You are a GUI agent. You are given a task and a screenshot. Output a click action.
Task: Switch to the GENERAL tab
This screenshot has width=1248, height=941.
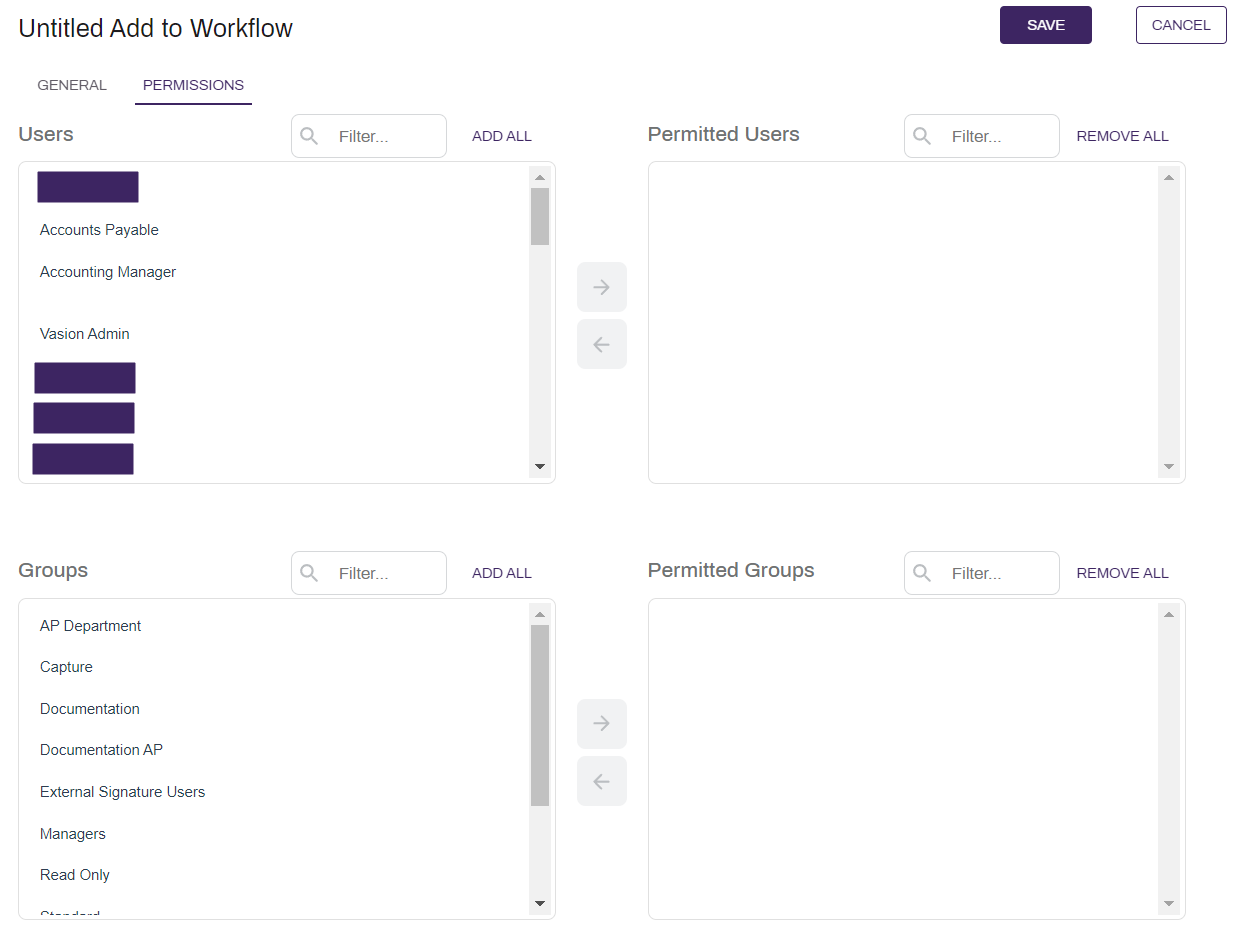[x=72, y=85]
